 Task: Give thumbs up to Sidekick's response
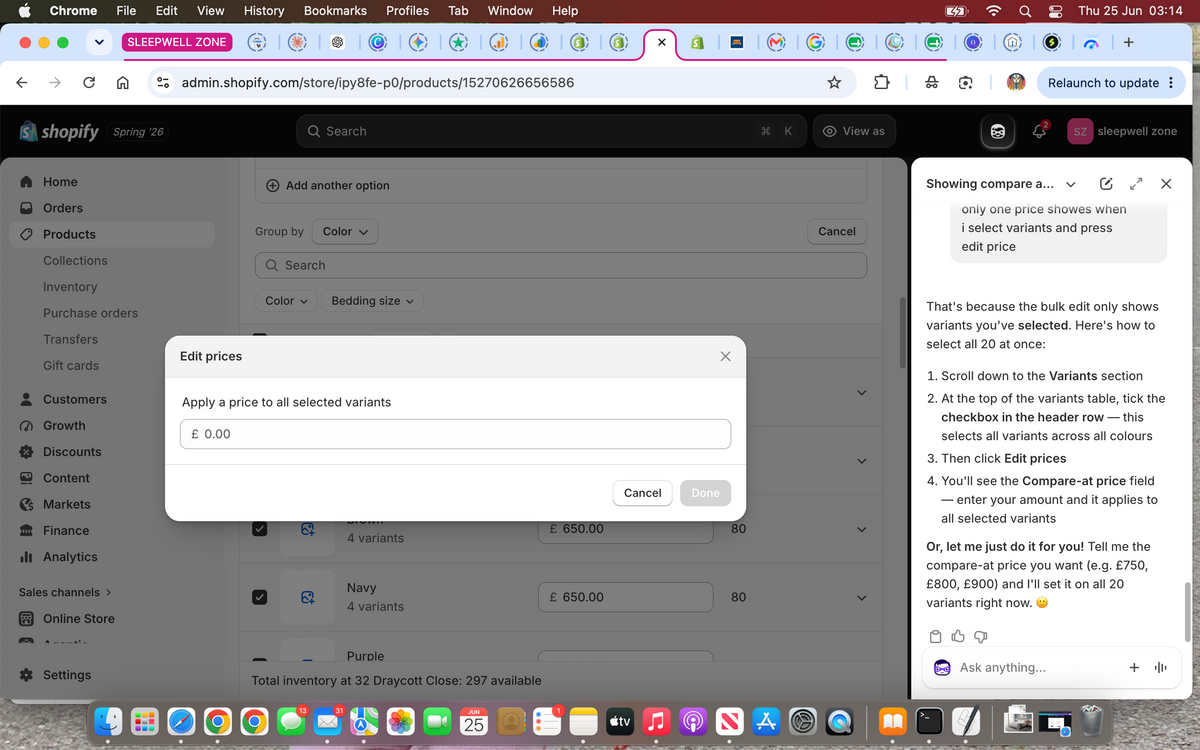click(x=958, y=636)
